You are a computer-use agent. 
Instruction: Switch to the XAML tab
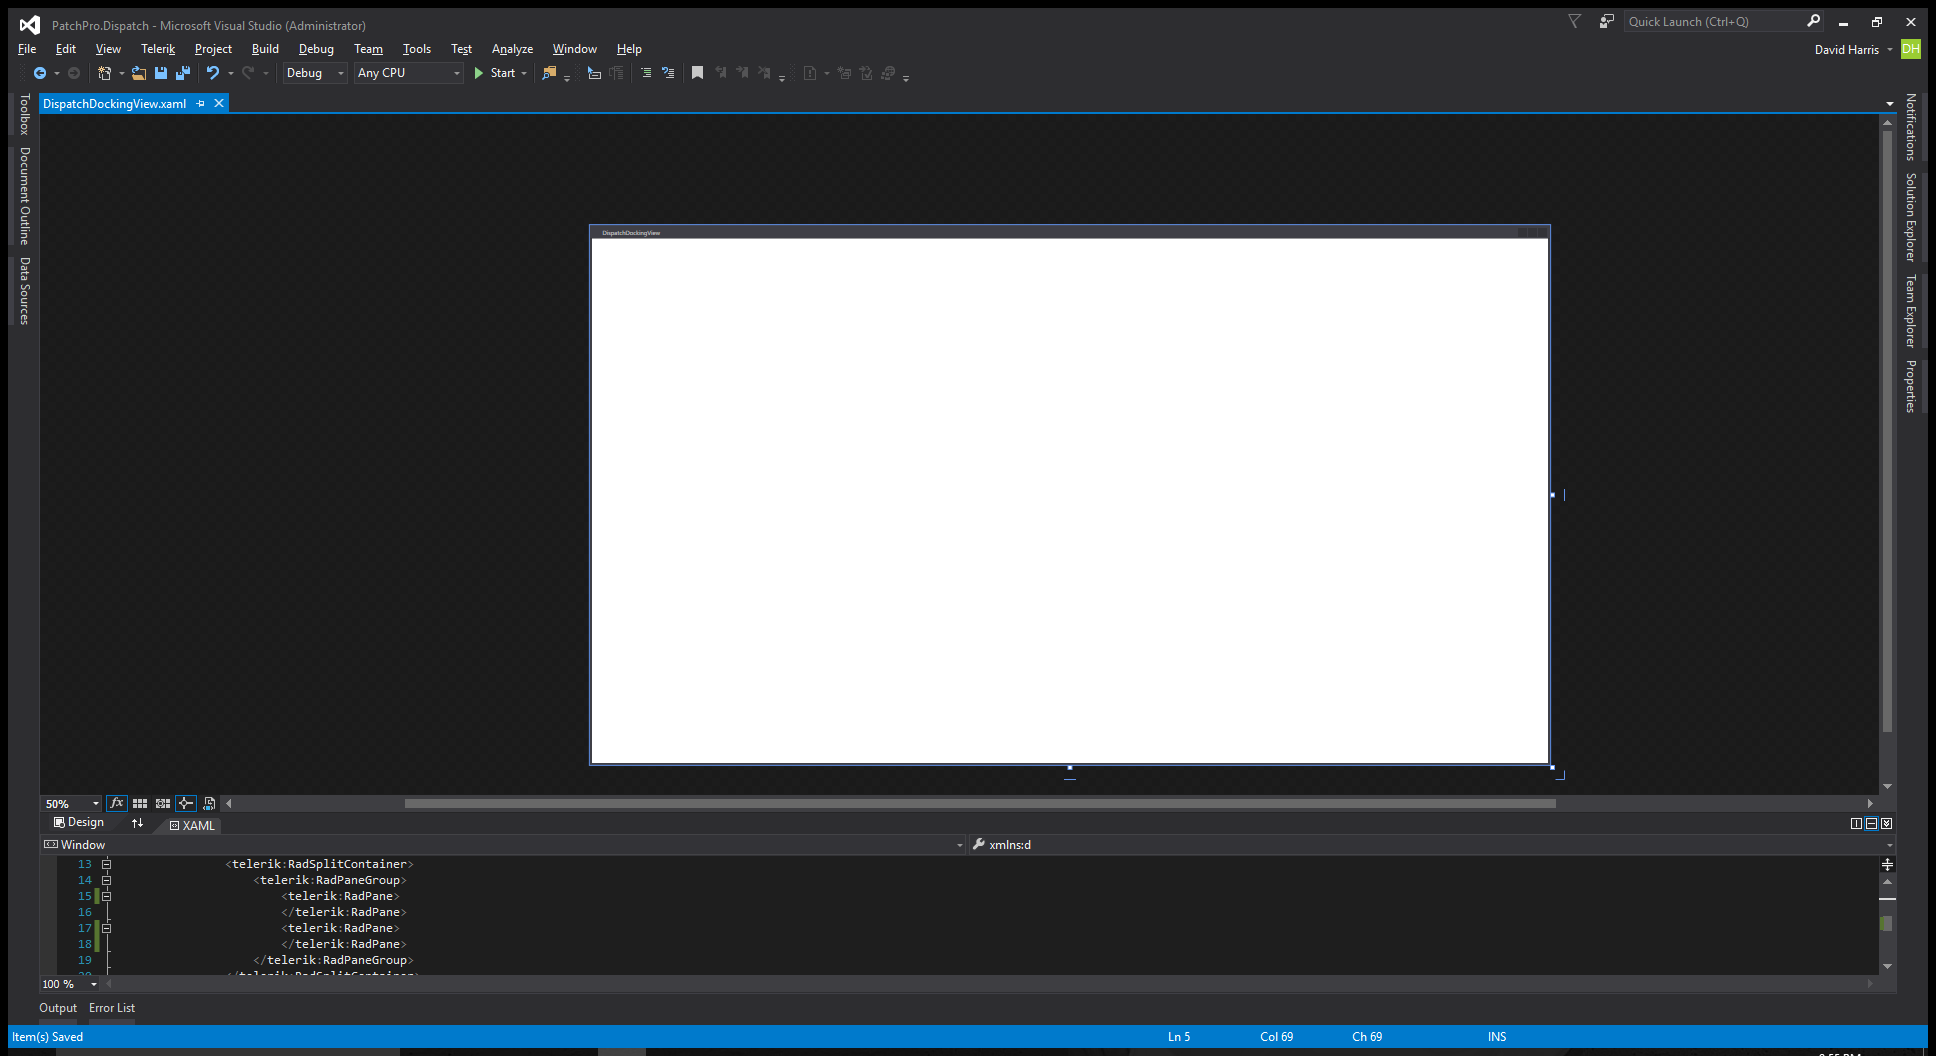192,826
